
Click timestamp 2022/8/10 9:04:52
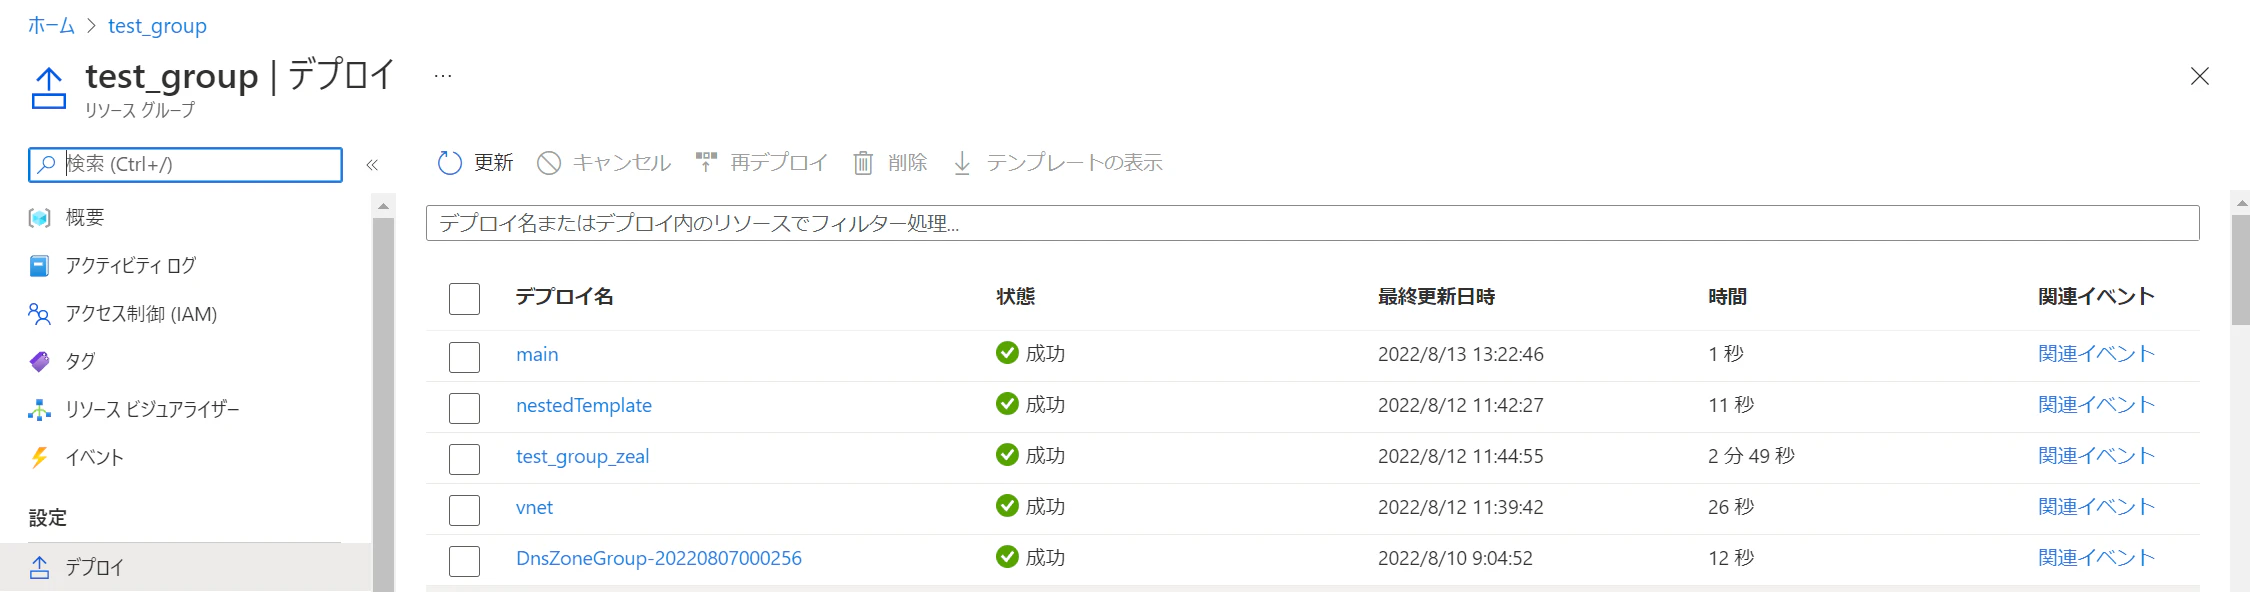(1455, 558)
